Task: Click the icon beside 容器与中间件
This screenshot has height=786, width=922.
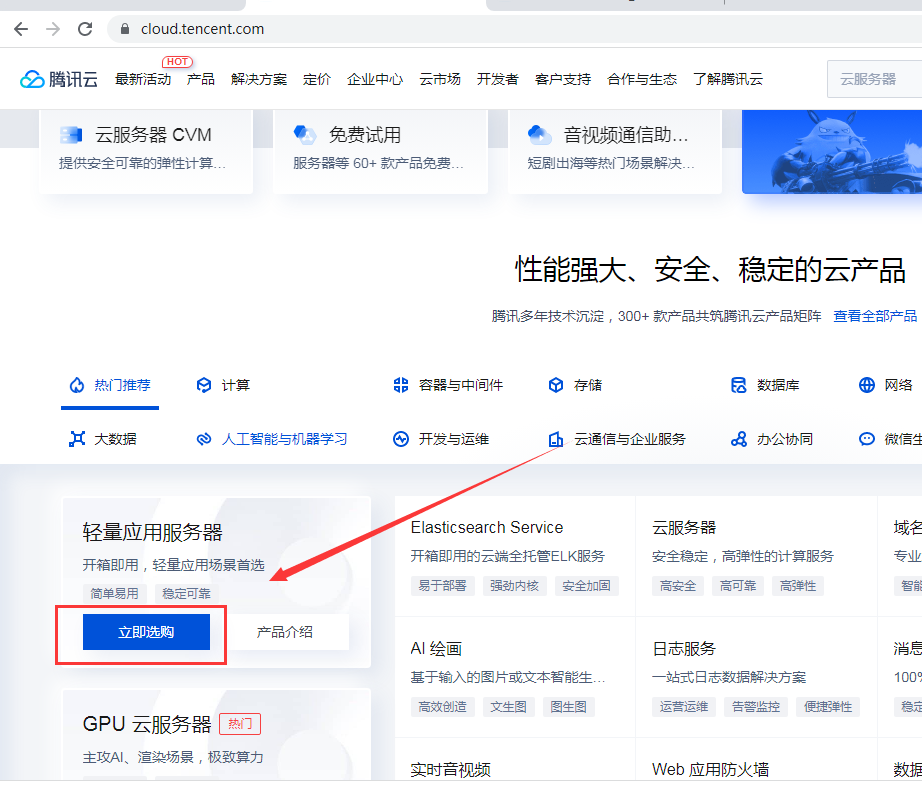Action: click(401, 385)
